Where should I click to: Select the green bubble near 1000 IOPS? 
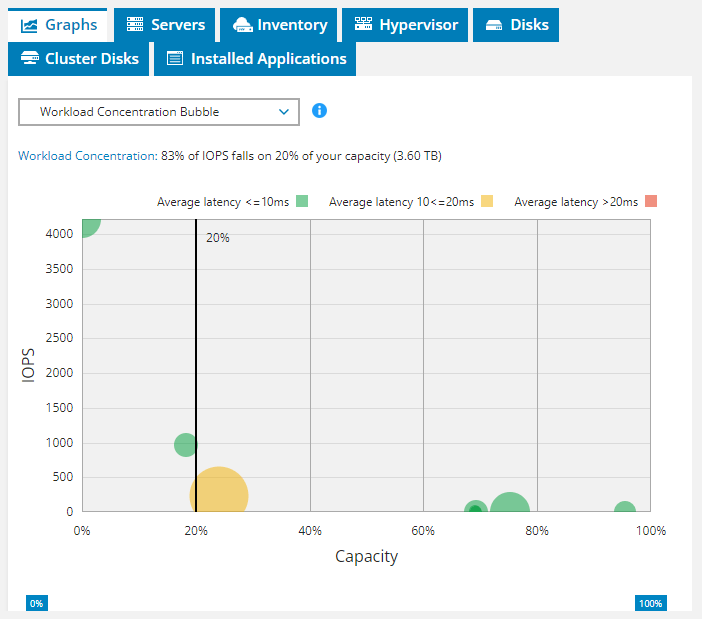[x=185, y=445]
